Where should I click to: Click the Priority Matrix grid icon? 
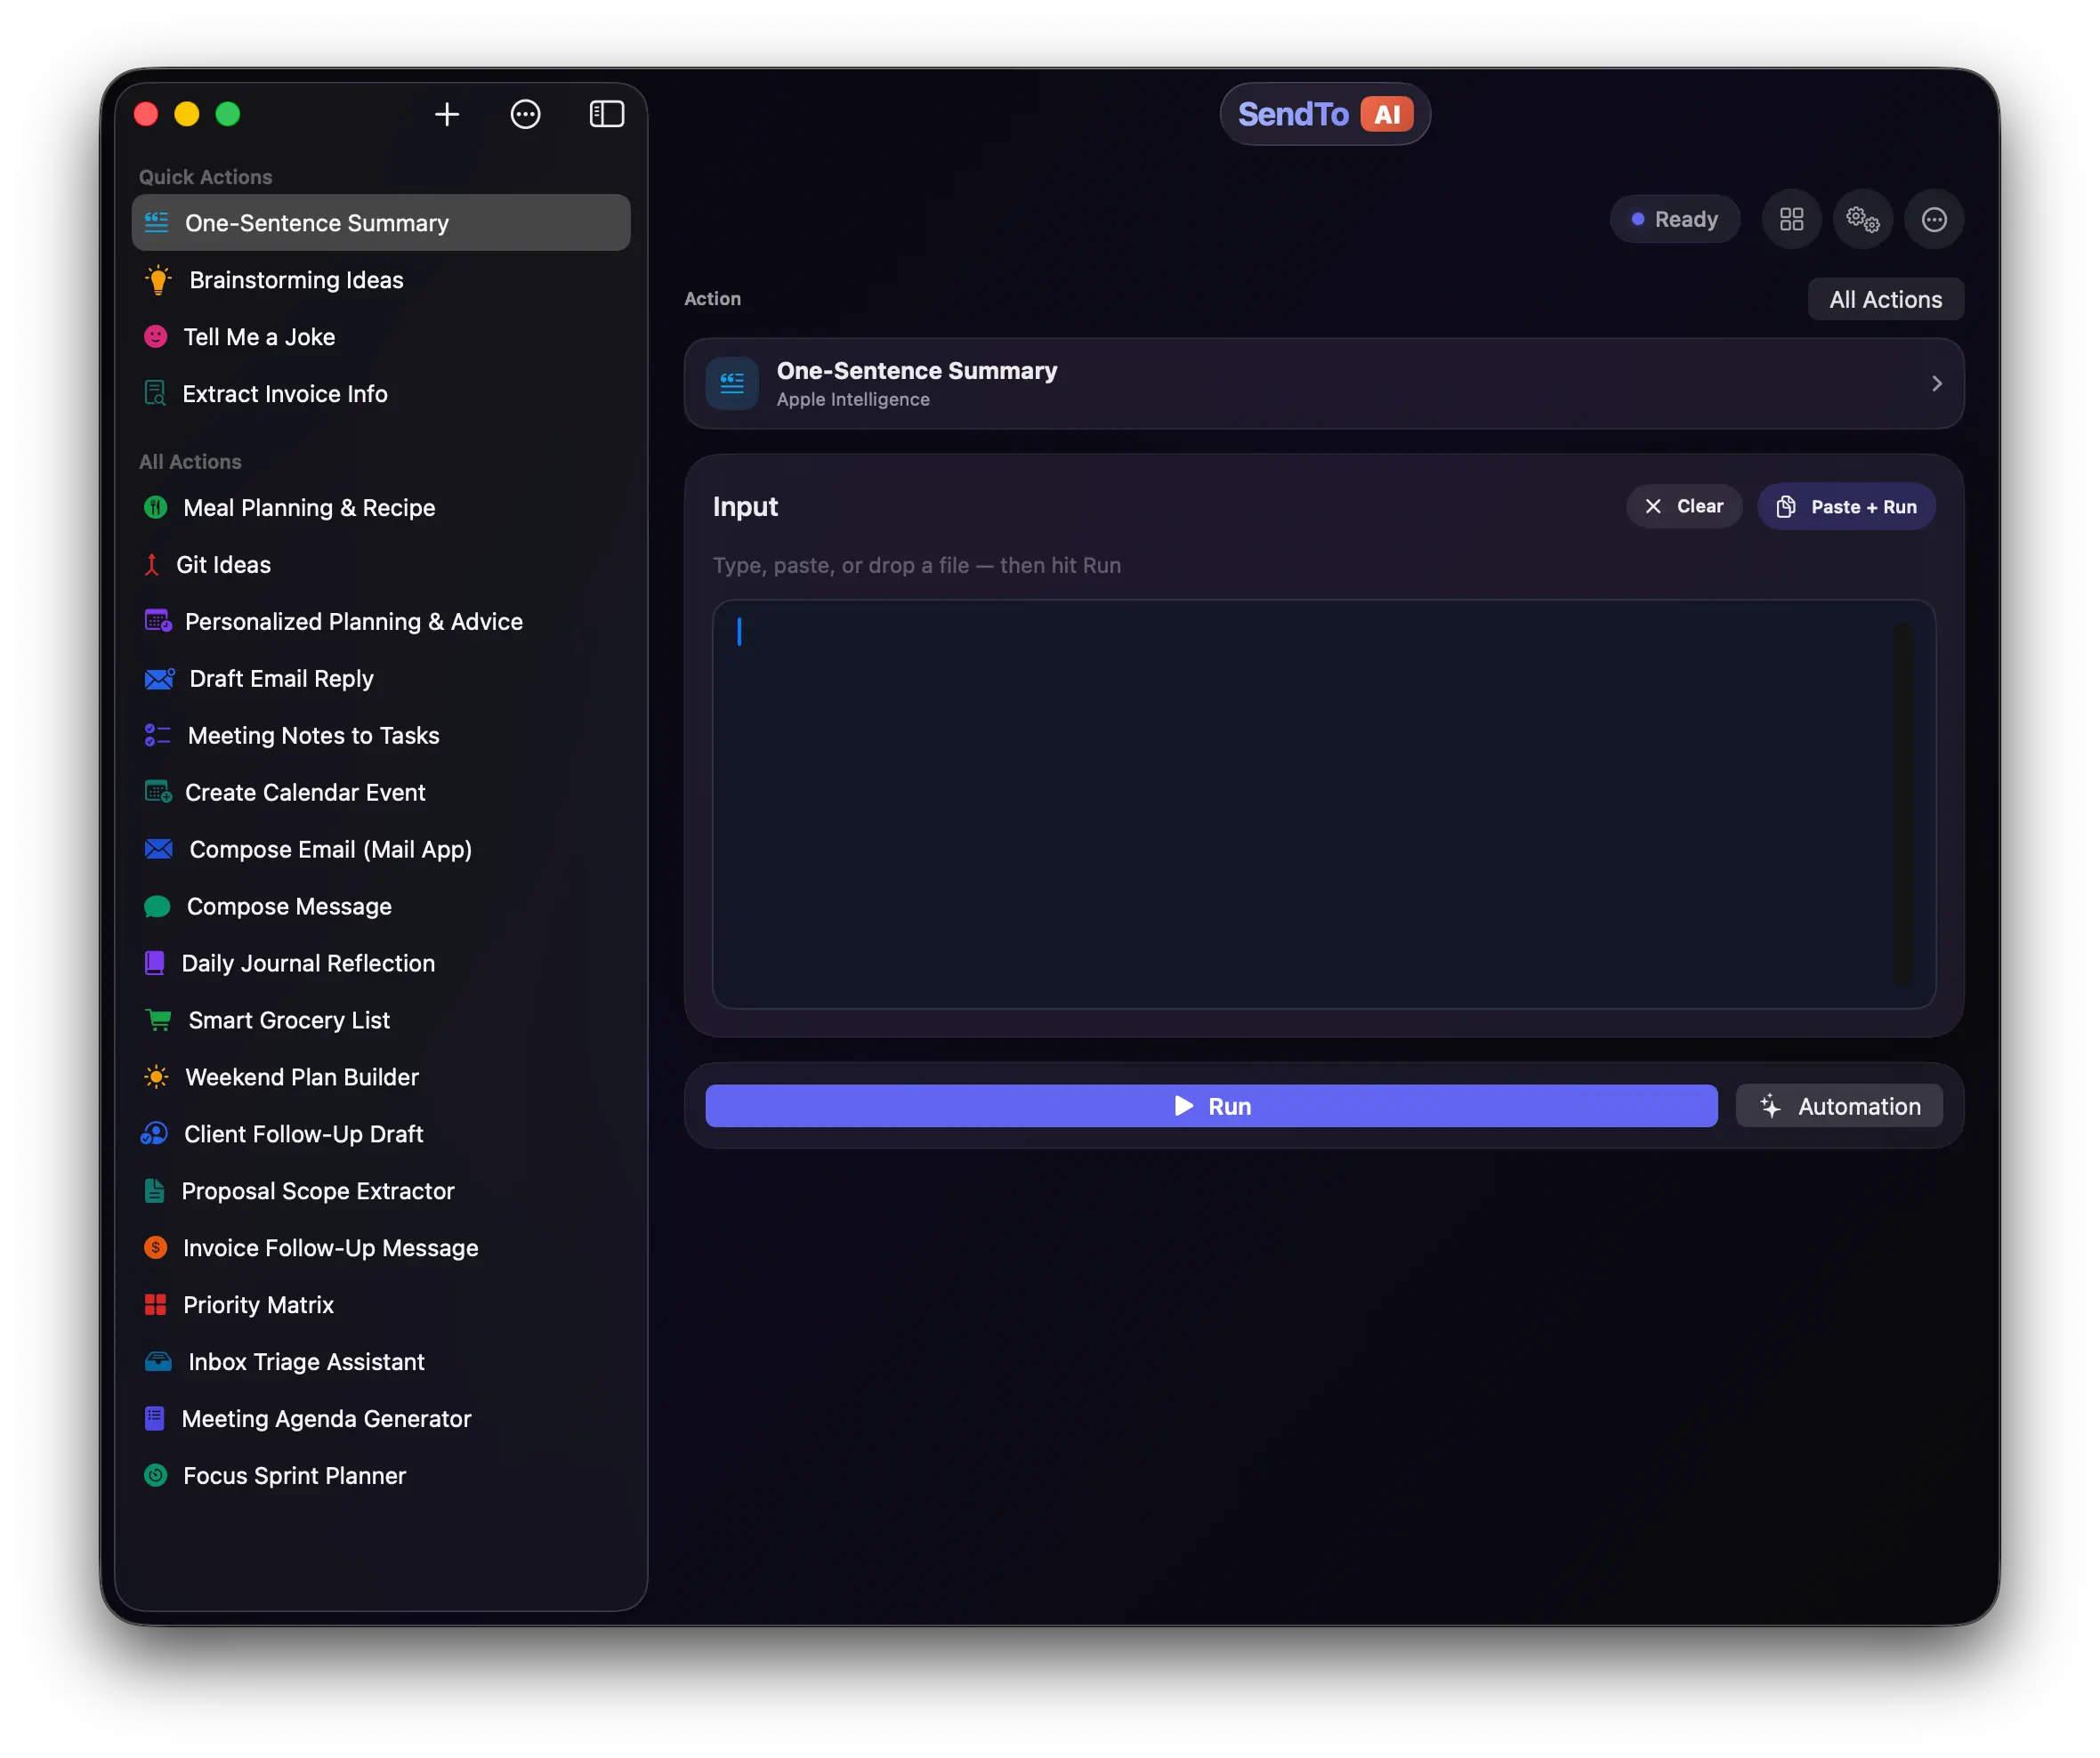tap(155, 1306)
